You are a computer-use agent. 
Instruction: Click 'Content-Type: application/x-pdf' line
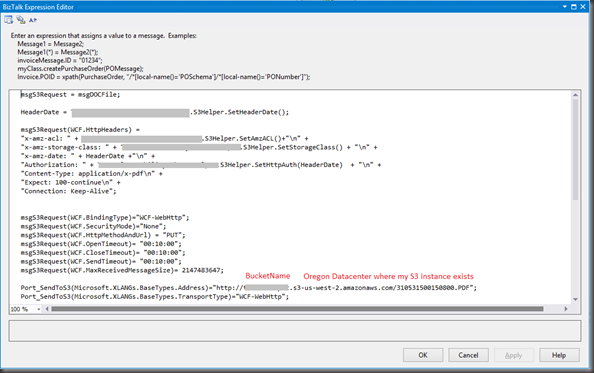point(91,173)
